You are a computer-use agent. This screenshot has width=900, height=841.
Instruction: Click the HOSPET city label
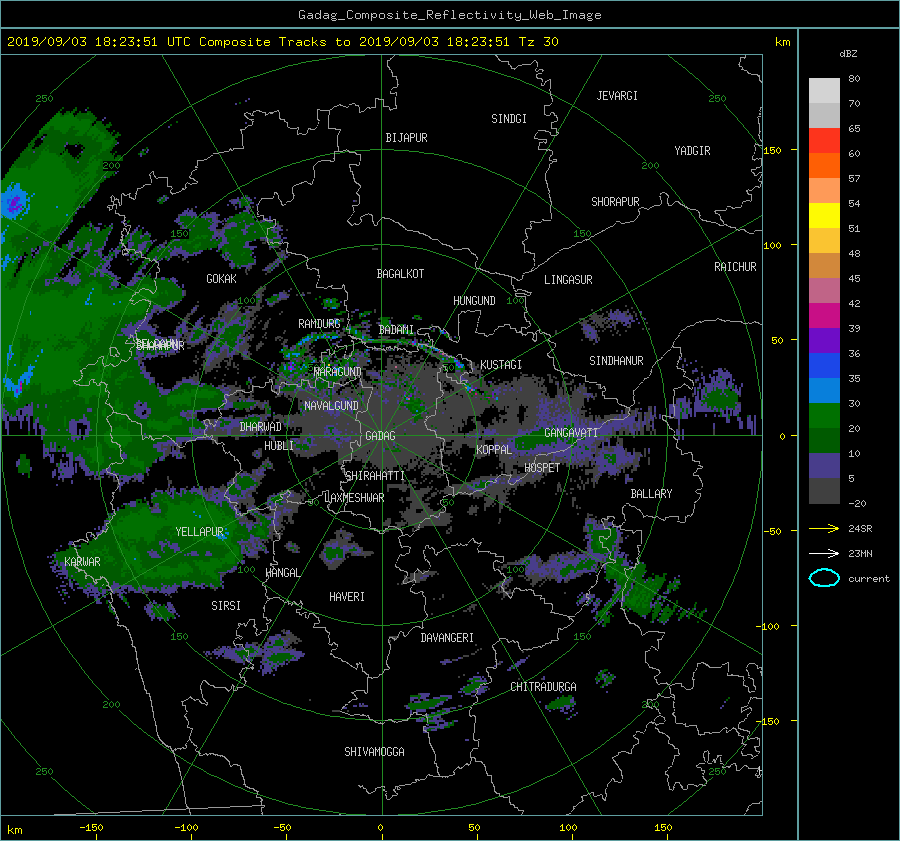tap(542, 468)
